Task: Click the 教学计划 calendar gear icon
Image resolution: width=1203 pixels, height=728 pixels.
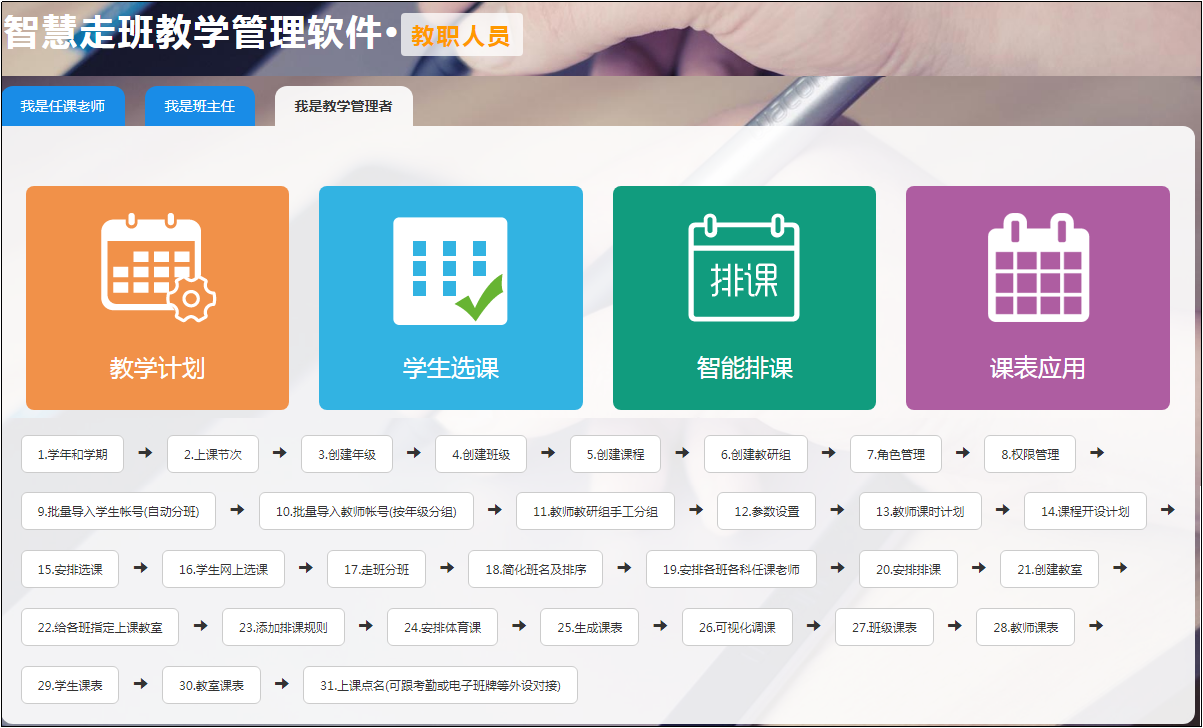Action: (x=158, y=269)
